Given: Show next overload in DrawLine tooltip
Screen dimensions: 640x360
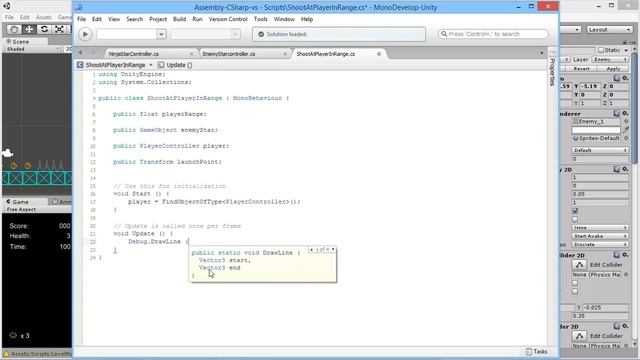Looking at the screenshot, I should coord(333,249).
